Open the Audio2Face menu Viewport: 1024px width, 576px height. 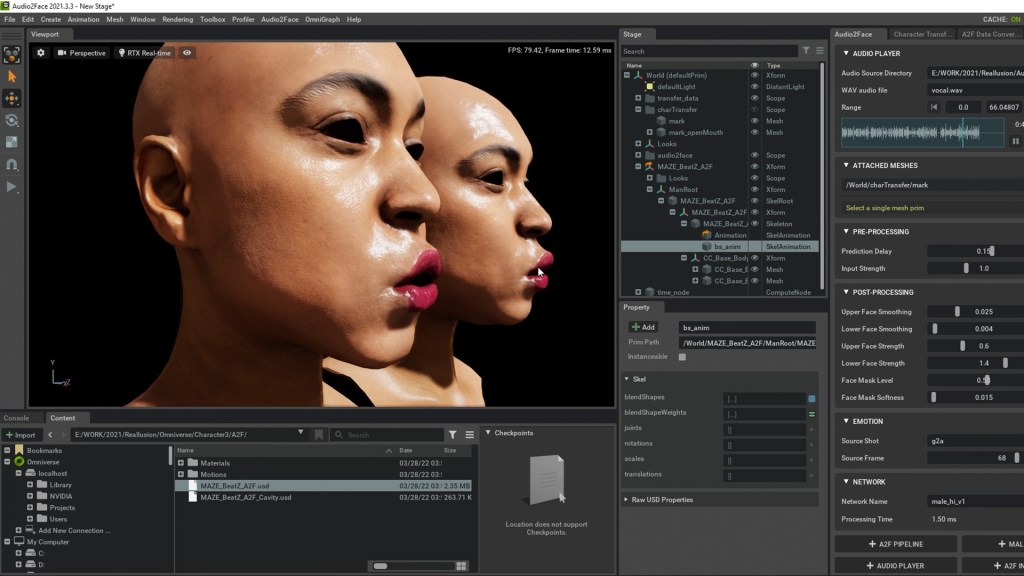point(280,20)
